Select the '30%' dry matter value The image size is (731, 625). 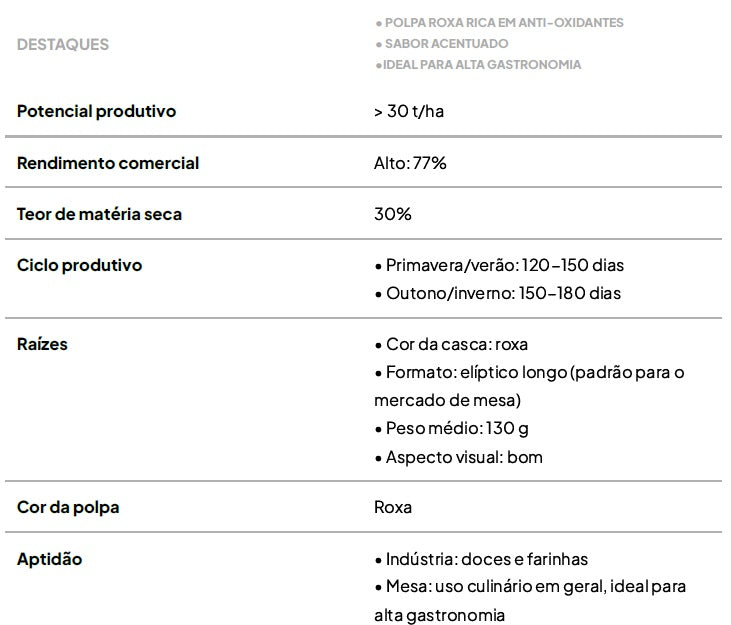[x=393, y=214]
